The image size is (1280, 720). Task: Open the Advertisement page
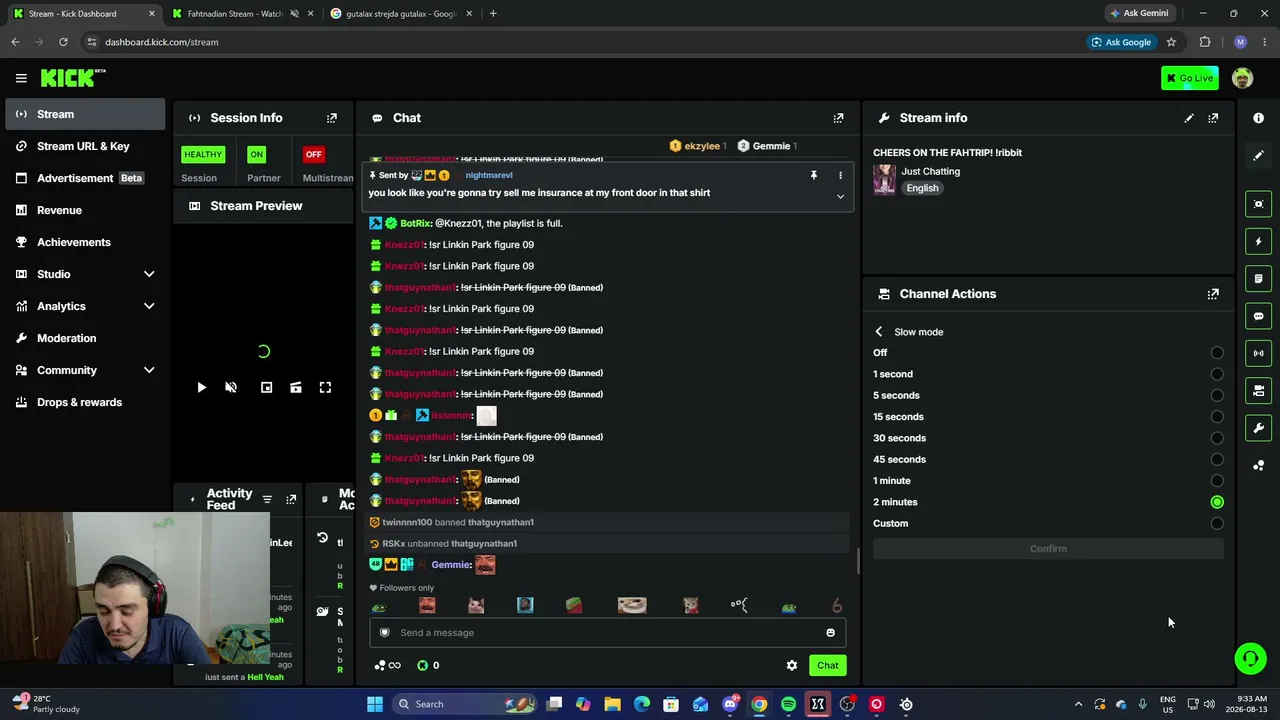coord(85,178)
